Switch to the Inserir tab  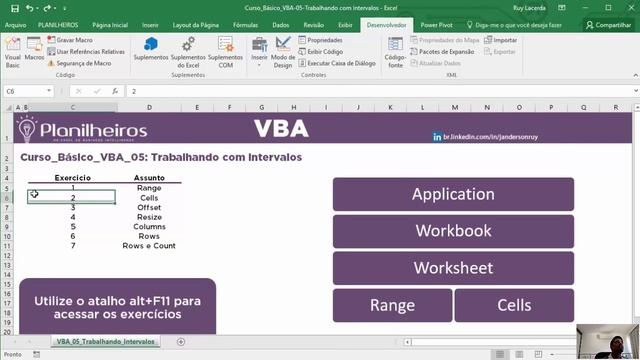150,25
